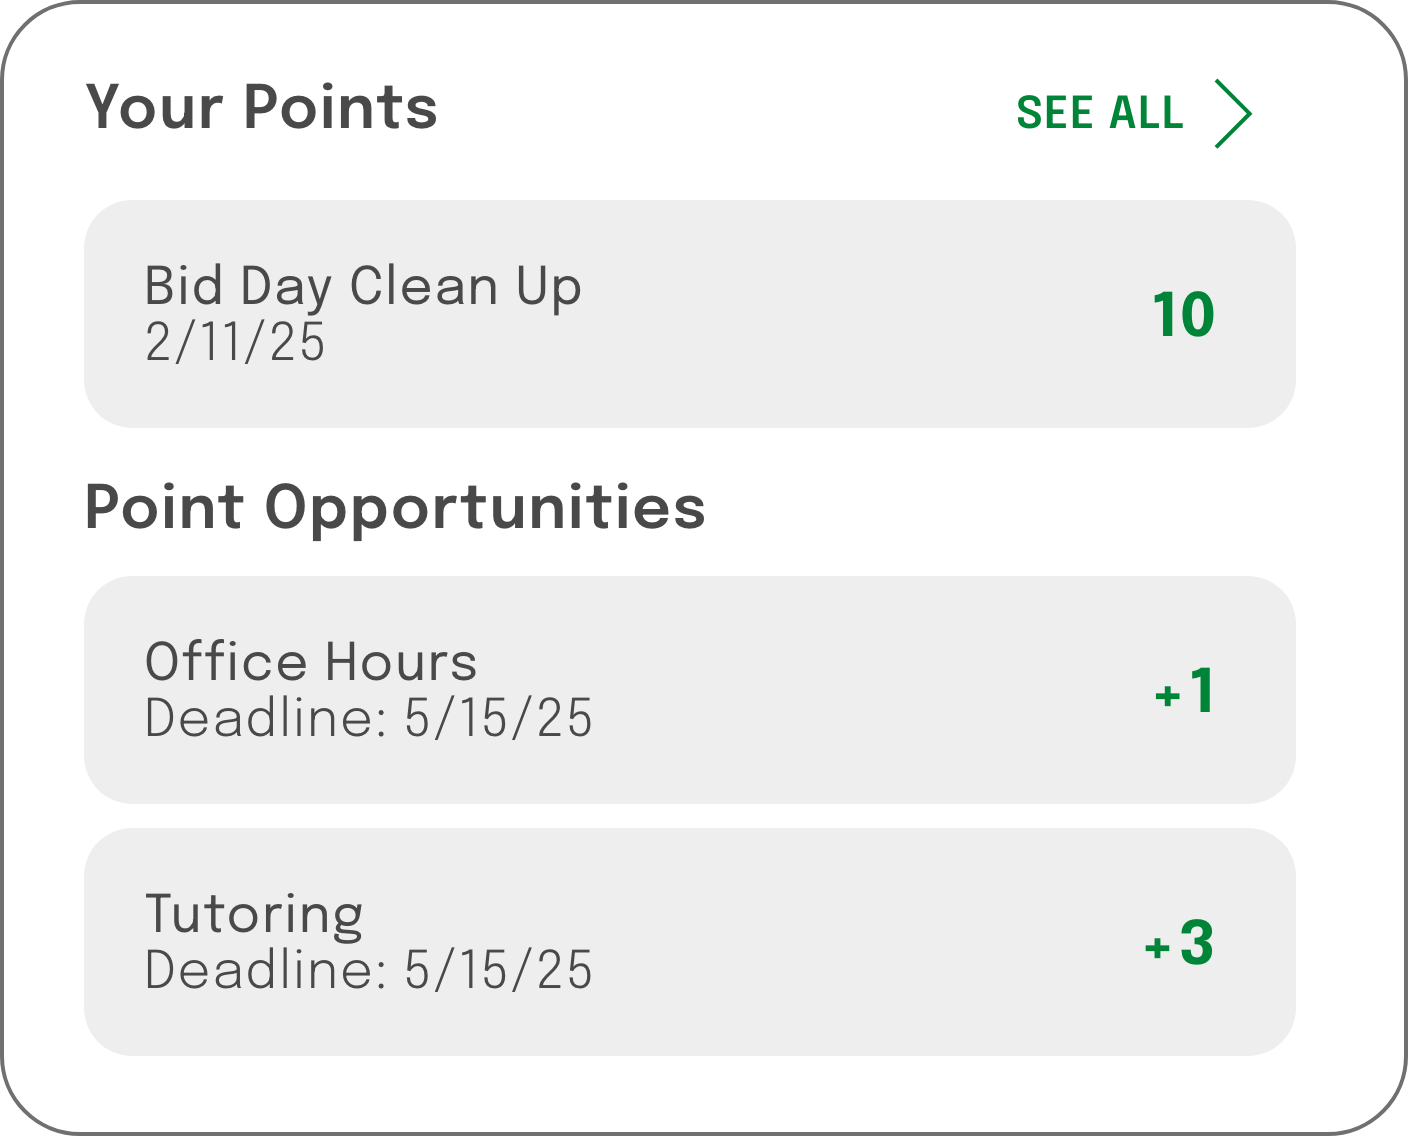Viewport: 1408px width, 1136px height.
Task: Click the Your Points heading
Action: [262, 107]
